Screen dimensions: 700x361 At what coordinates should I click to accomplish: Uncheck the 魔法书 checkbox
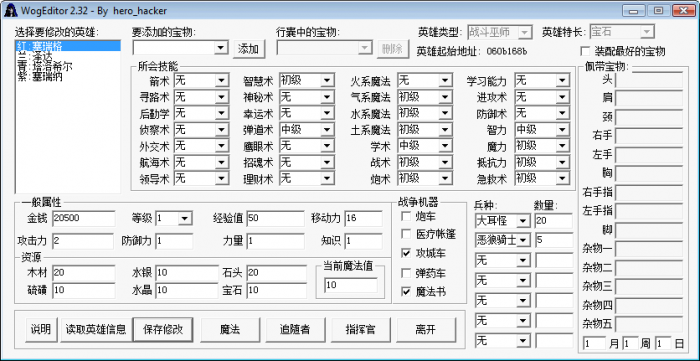406,292
